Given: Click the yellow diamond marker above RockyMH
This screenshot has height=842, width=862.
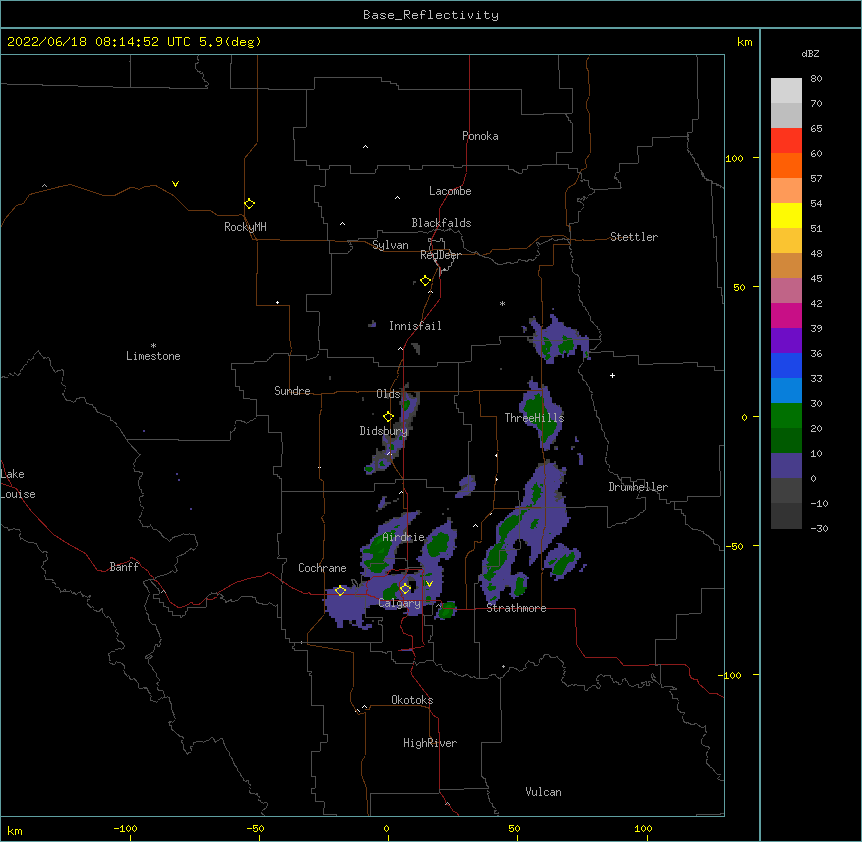Looking at the screenshot, I should [x=249, y=204].
